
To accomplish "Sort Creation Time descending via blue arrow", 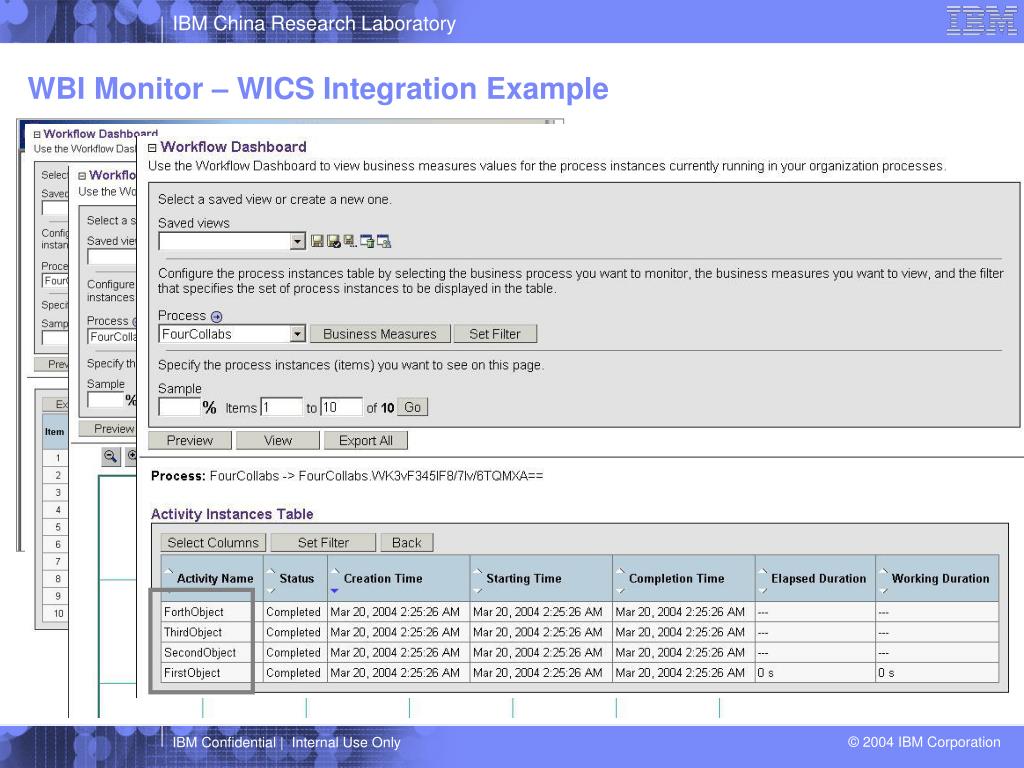I will pyautogui.click(x=334, y=591).
